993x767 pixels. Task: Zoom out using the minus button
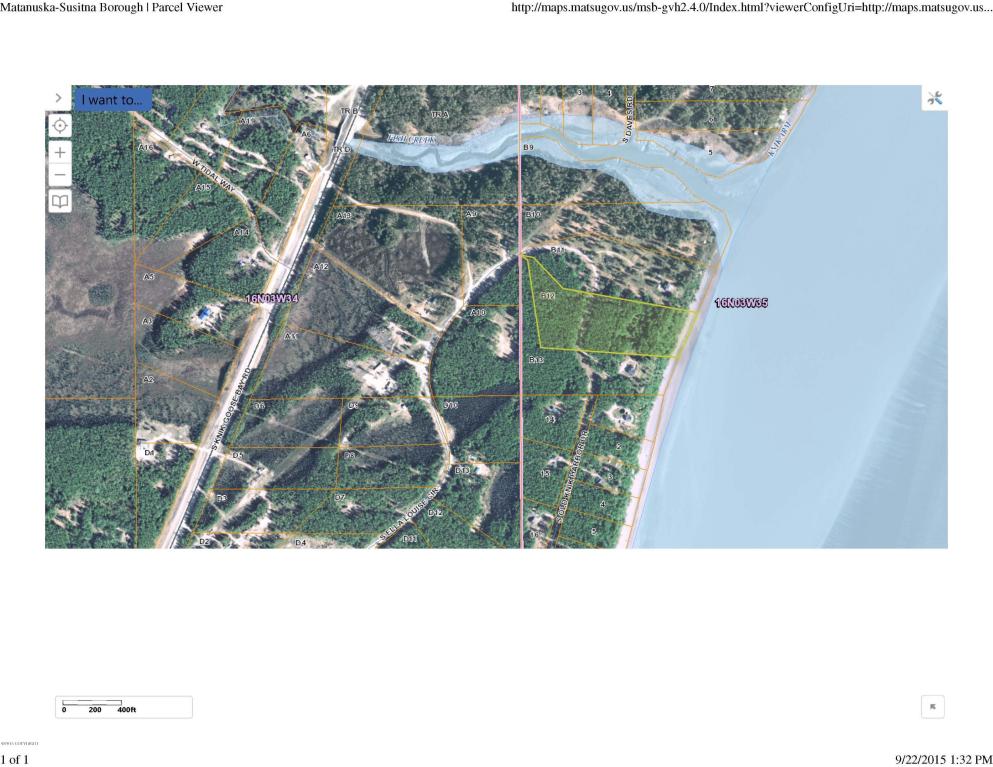(60, 175)
